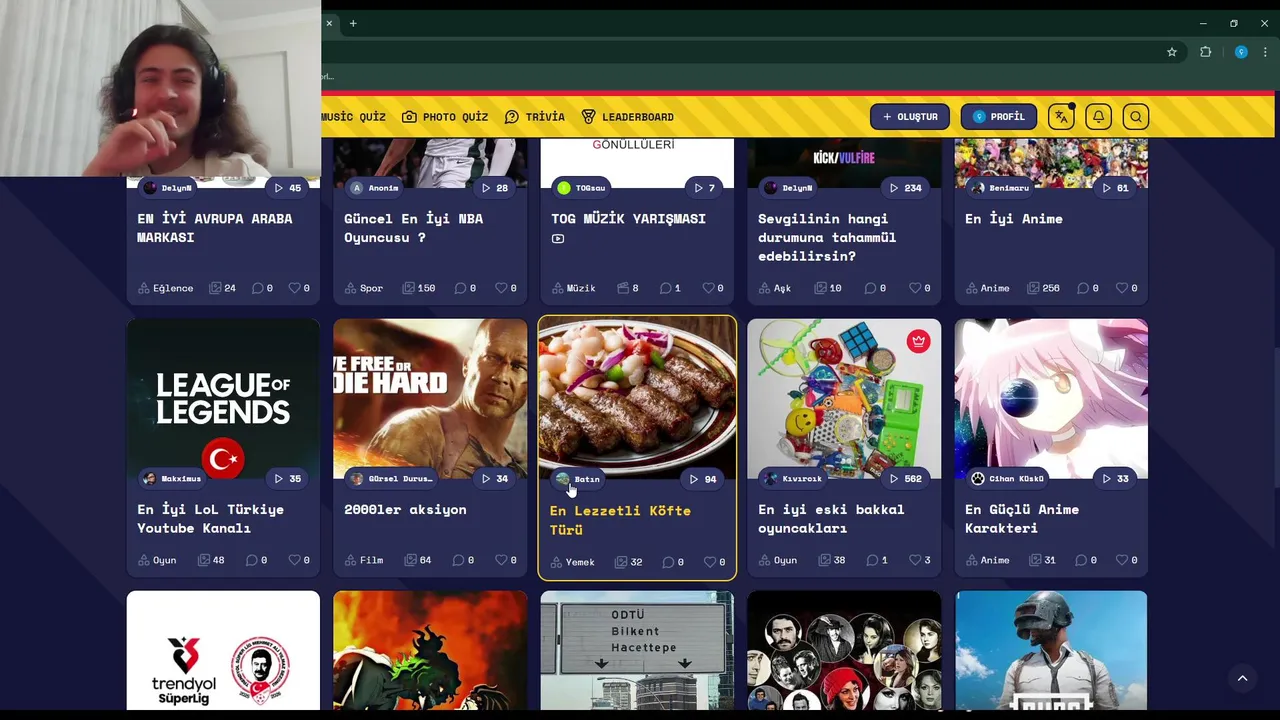Open 'En İyi LoL Türkiye Youtube Kanalı' title
1280x720 pixels.
210,518
